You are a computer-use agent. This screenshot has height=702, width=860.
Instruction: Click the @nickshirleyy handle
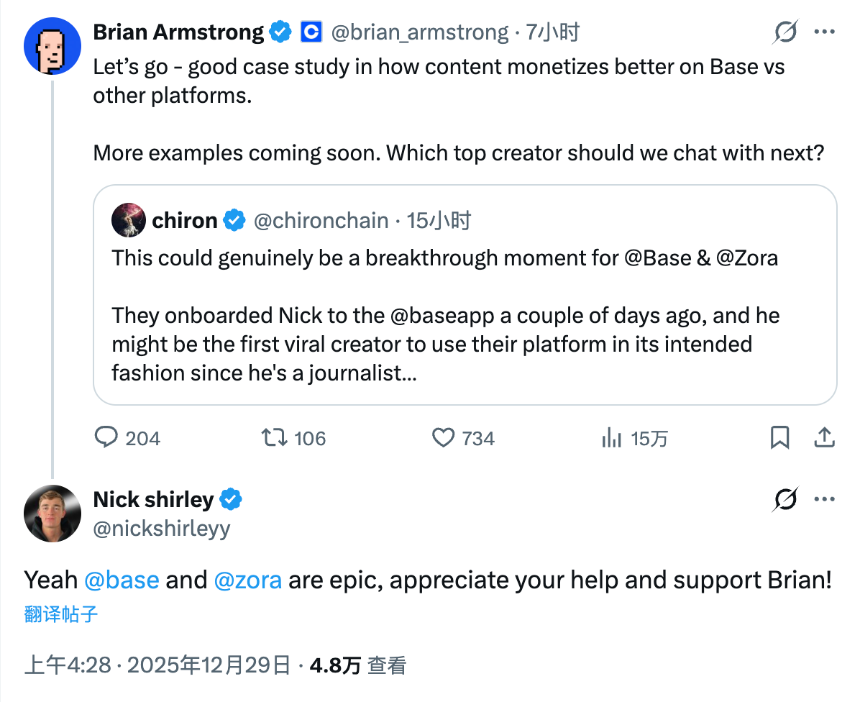click(x=161, y=527)
